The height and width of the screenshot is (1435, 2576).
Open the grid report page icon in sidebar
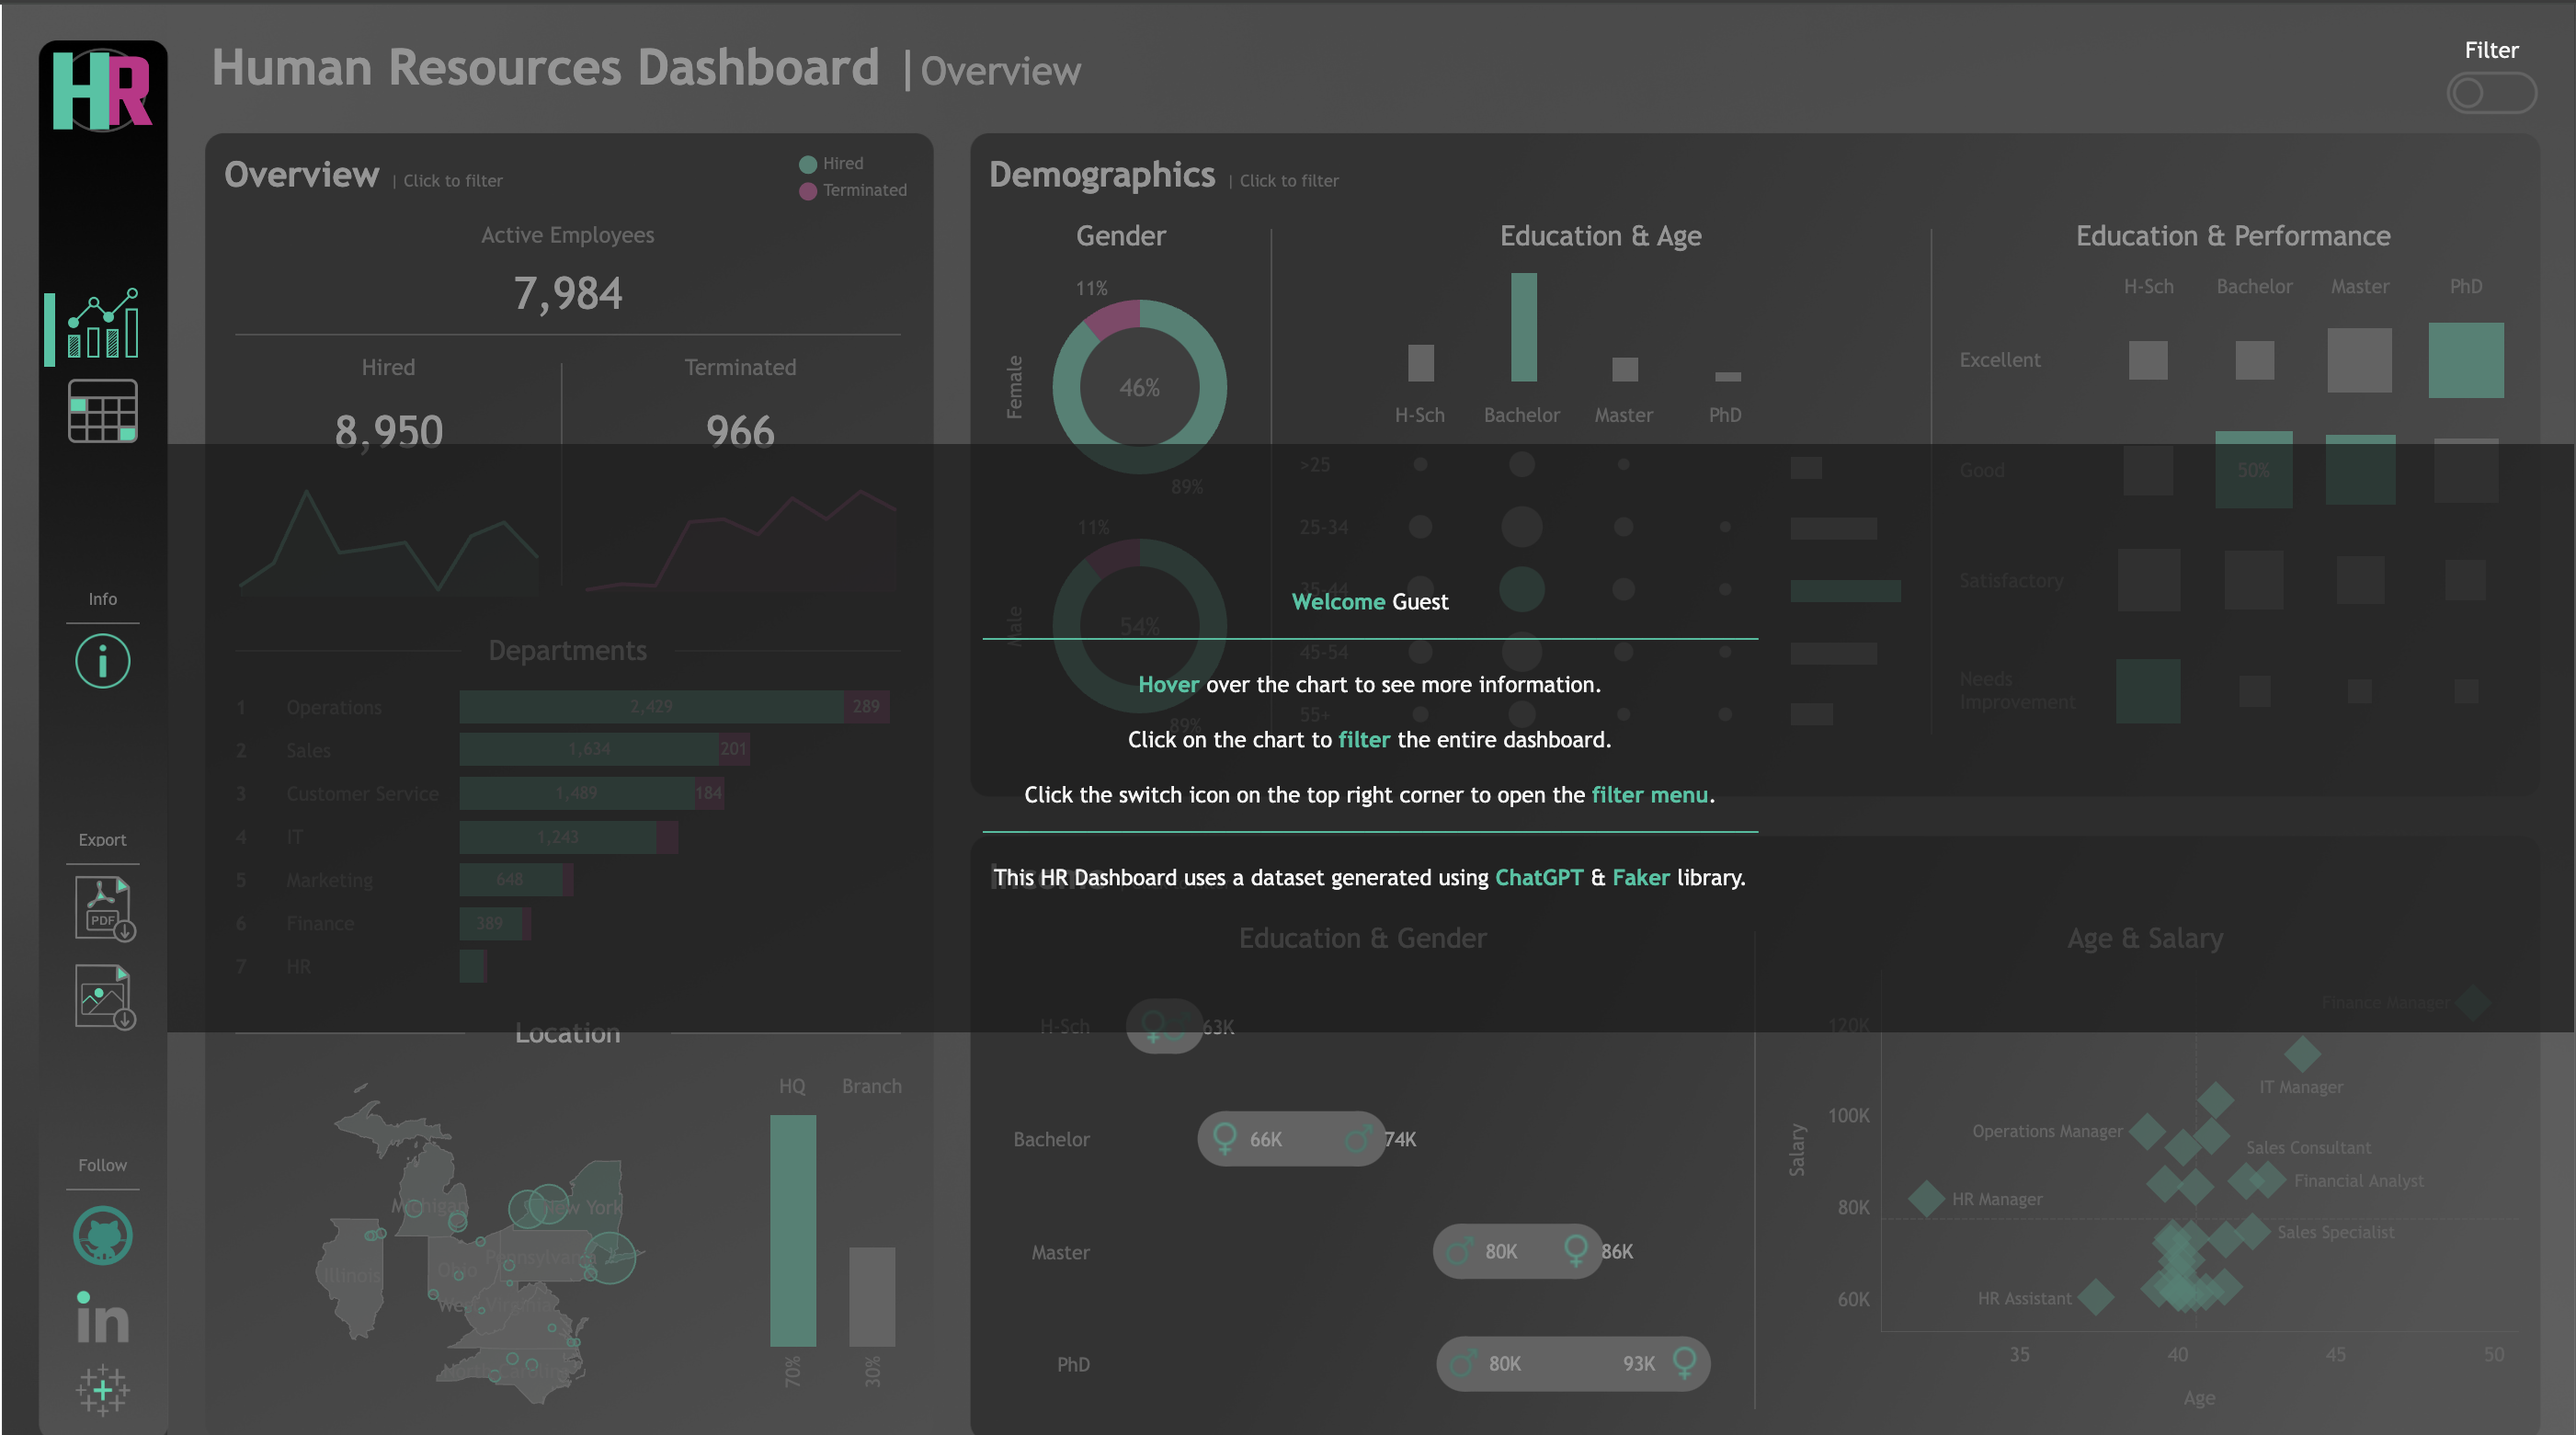click(x=101, y=411)
